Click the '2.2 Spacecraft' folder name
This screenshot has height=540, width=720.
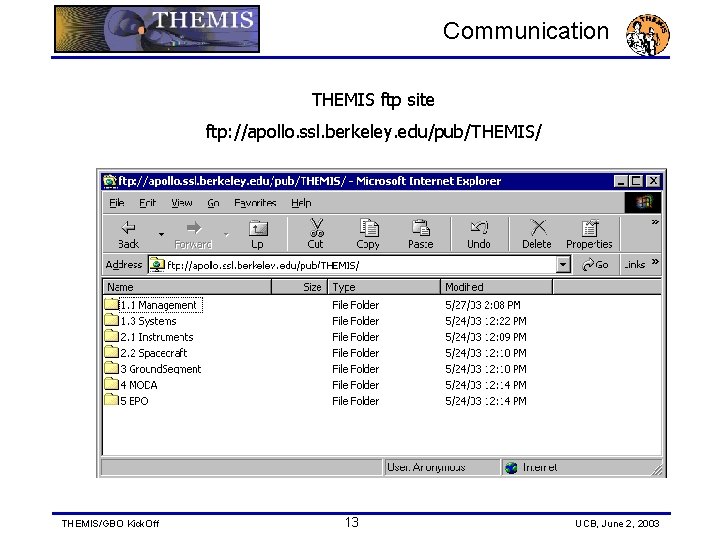[154, 353]
